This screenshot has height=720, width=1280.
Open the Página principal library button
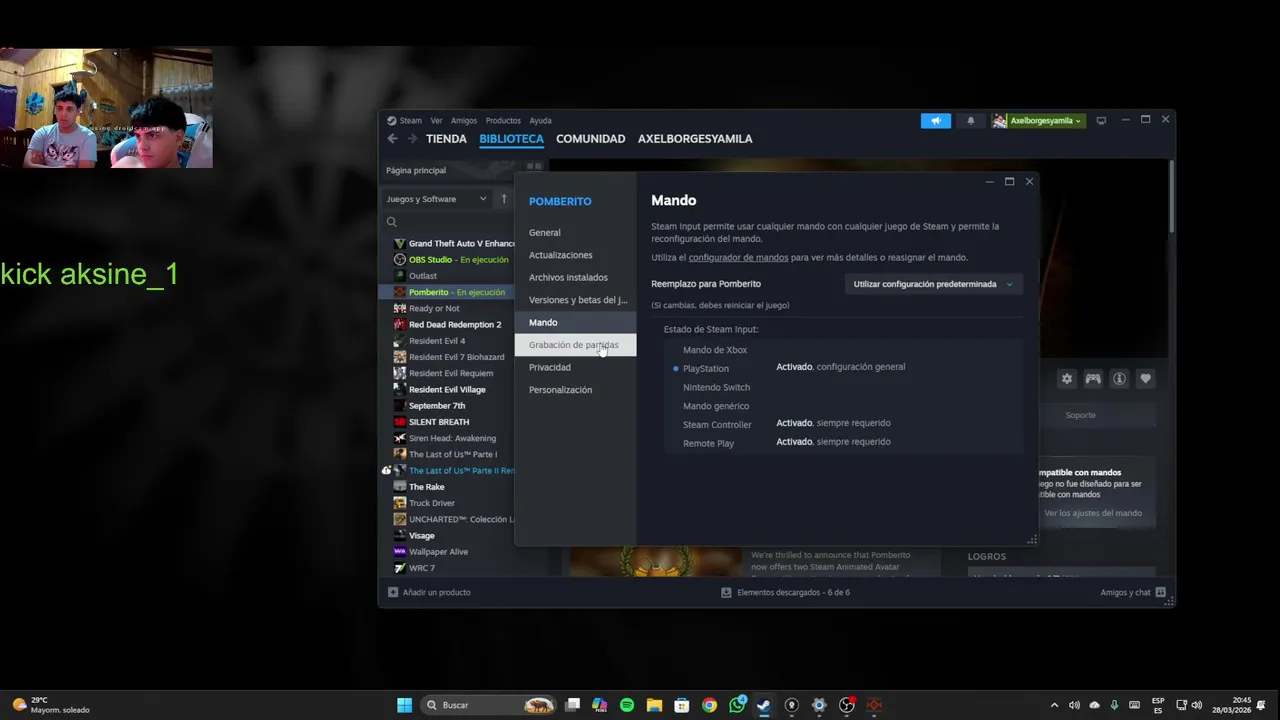coord(416,170)
